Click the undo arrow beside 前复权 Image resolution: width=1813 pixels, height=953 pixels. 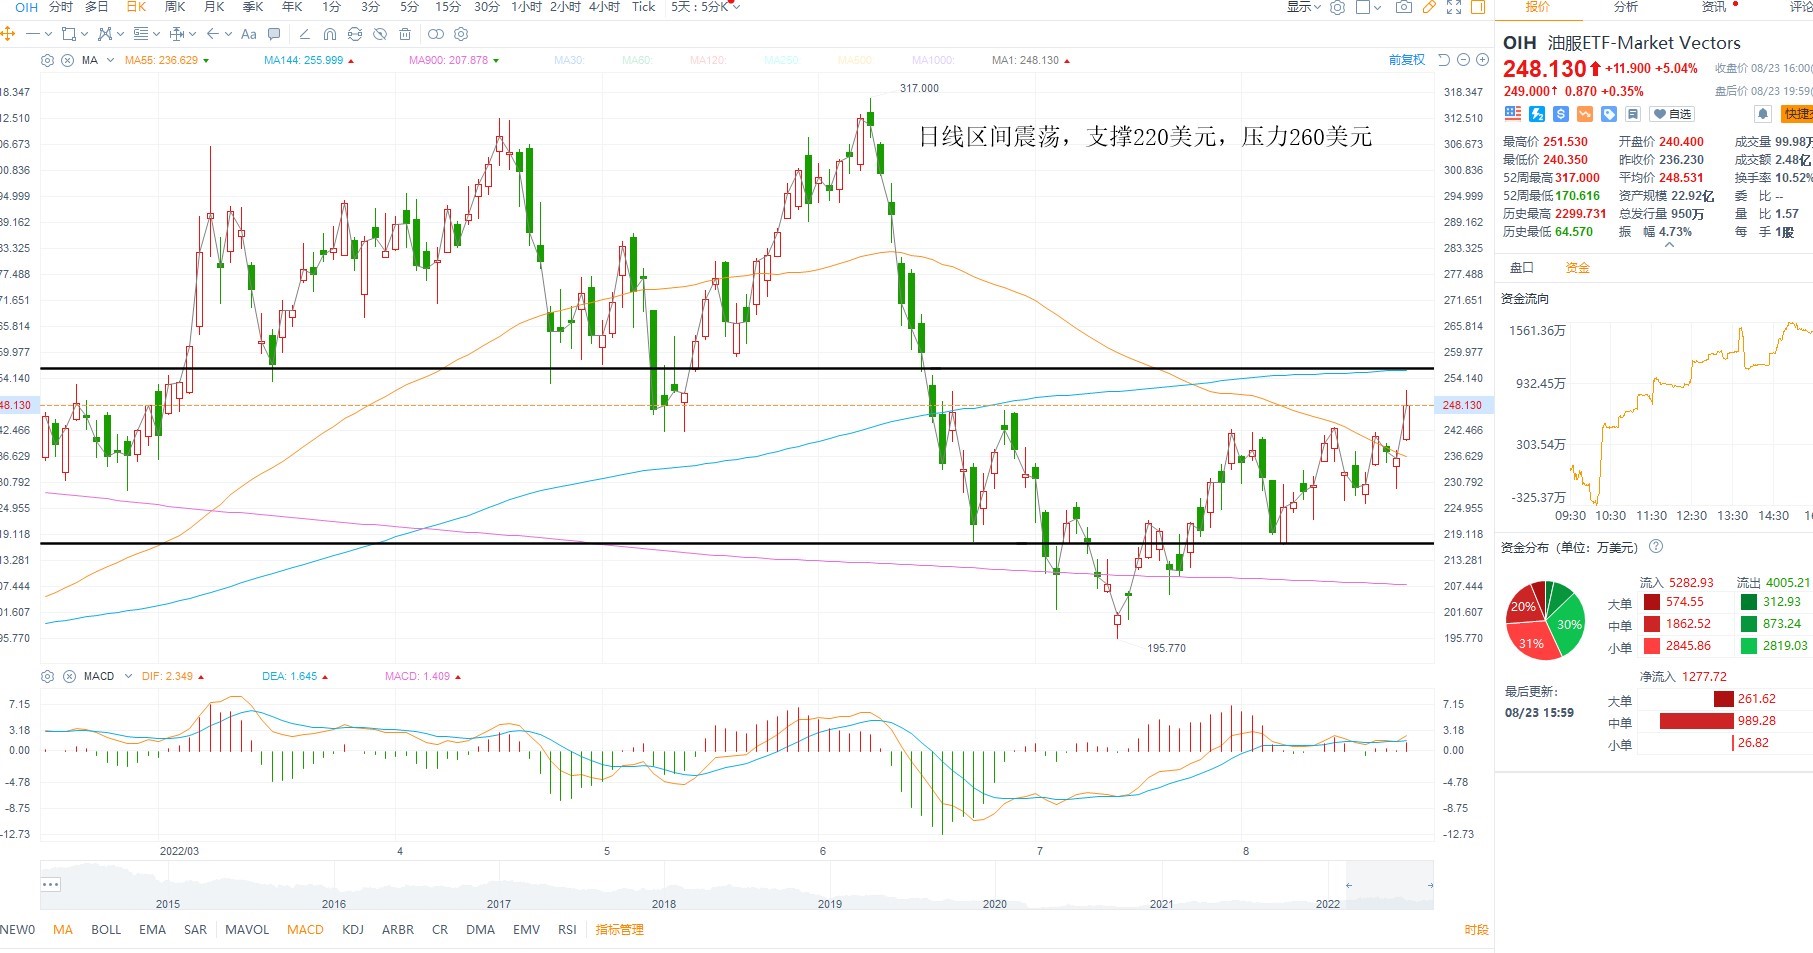tap(1443, 60)
